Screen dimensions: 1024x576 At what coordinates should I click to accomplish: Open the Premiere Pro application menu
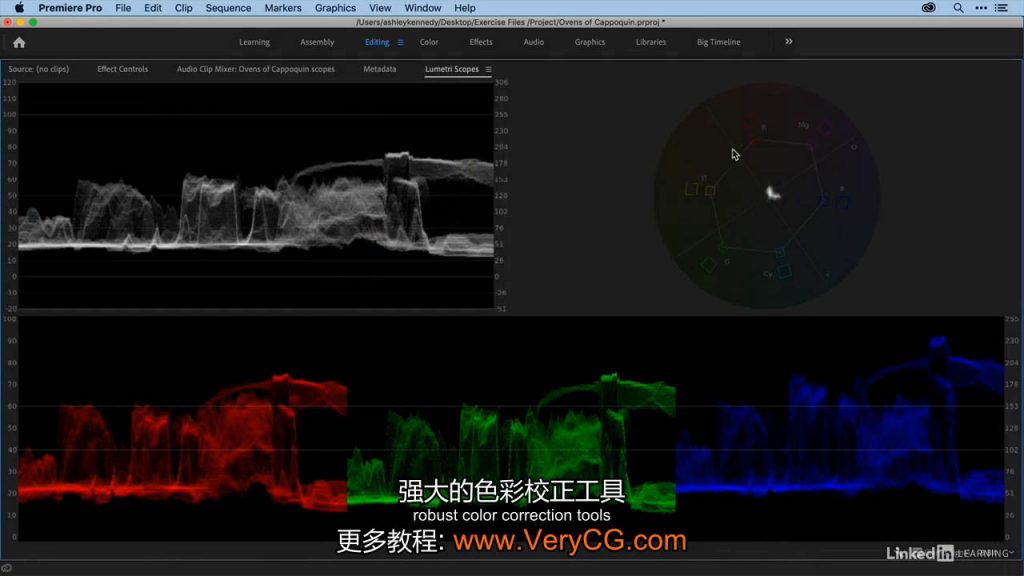tap(70, 8)
